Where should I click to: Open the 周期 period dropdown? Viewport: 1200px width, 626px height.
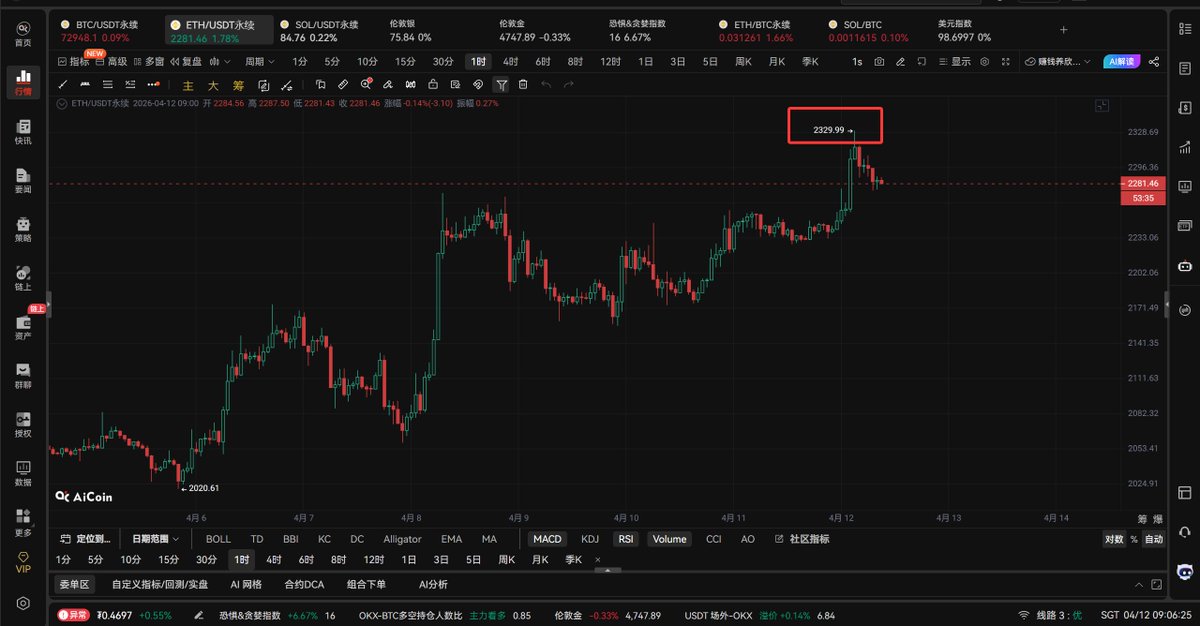pos(259,61)
